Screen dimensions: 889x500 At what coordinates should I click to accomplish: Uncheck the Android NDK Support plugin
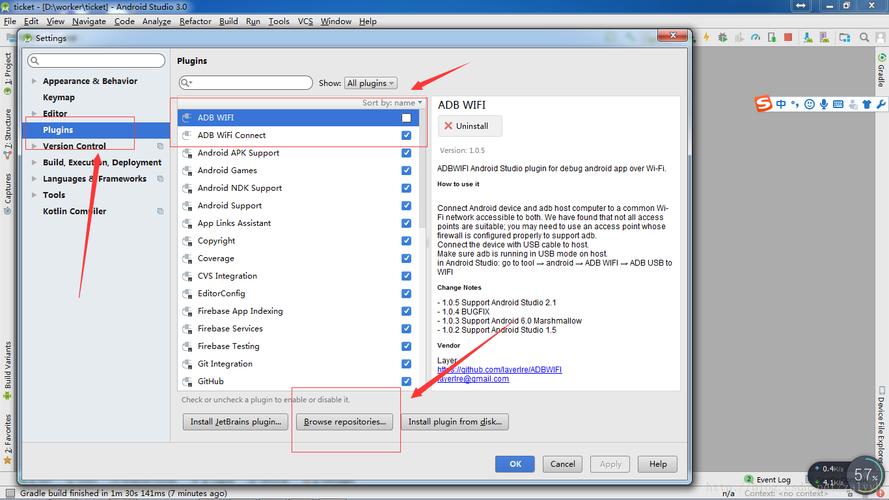(407, 188)
